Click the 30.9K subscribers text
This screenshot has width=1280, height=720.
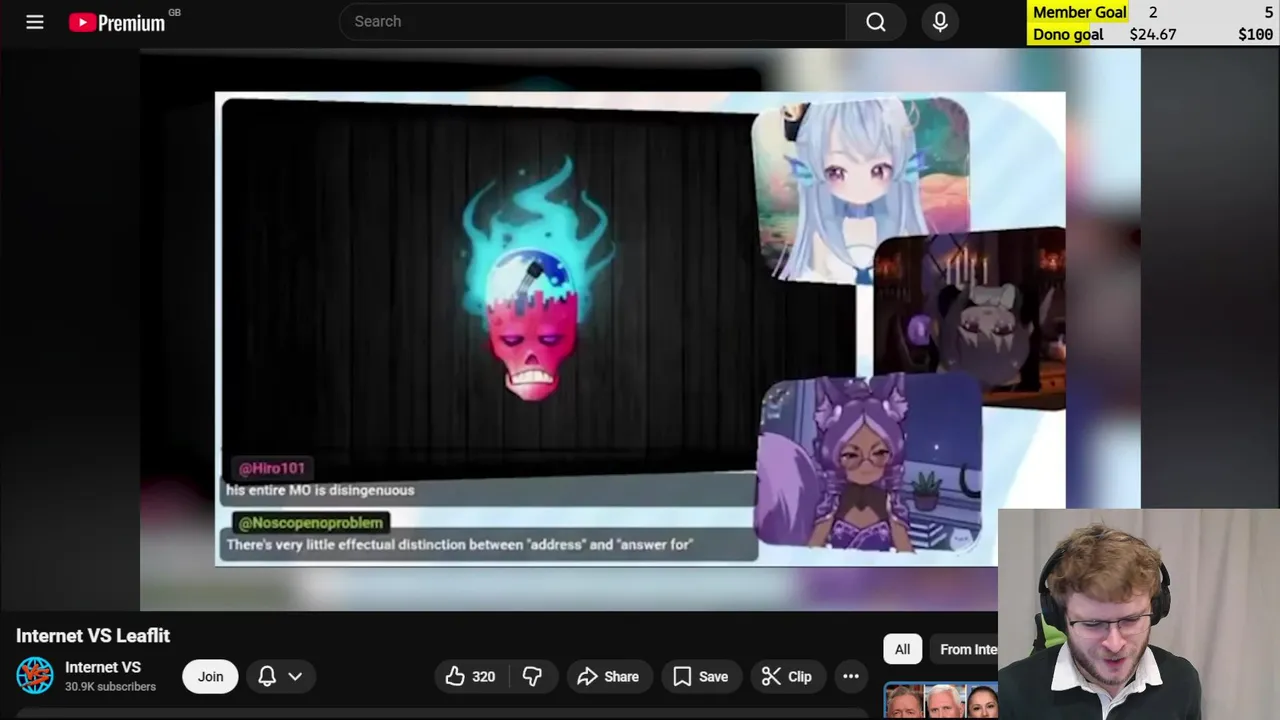coord(110,687)
